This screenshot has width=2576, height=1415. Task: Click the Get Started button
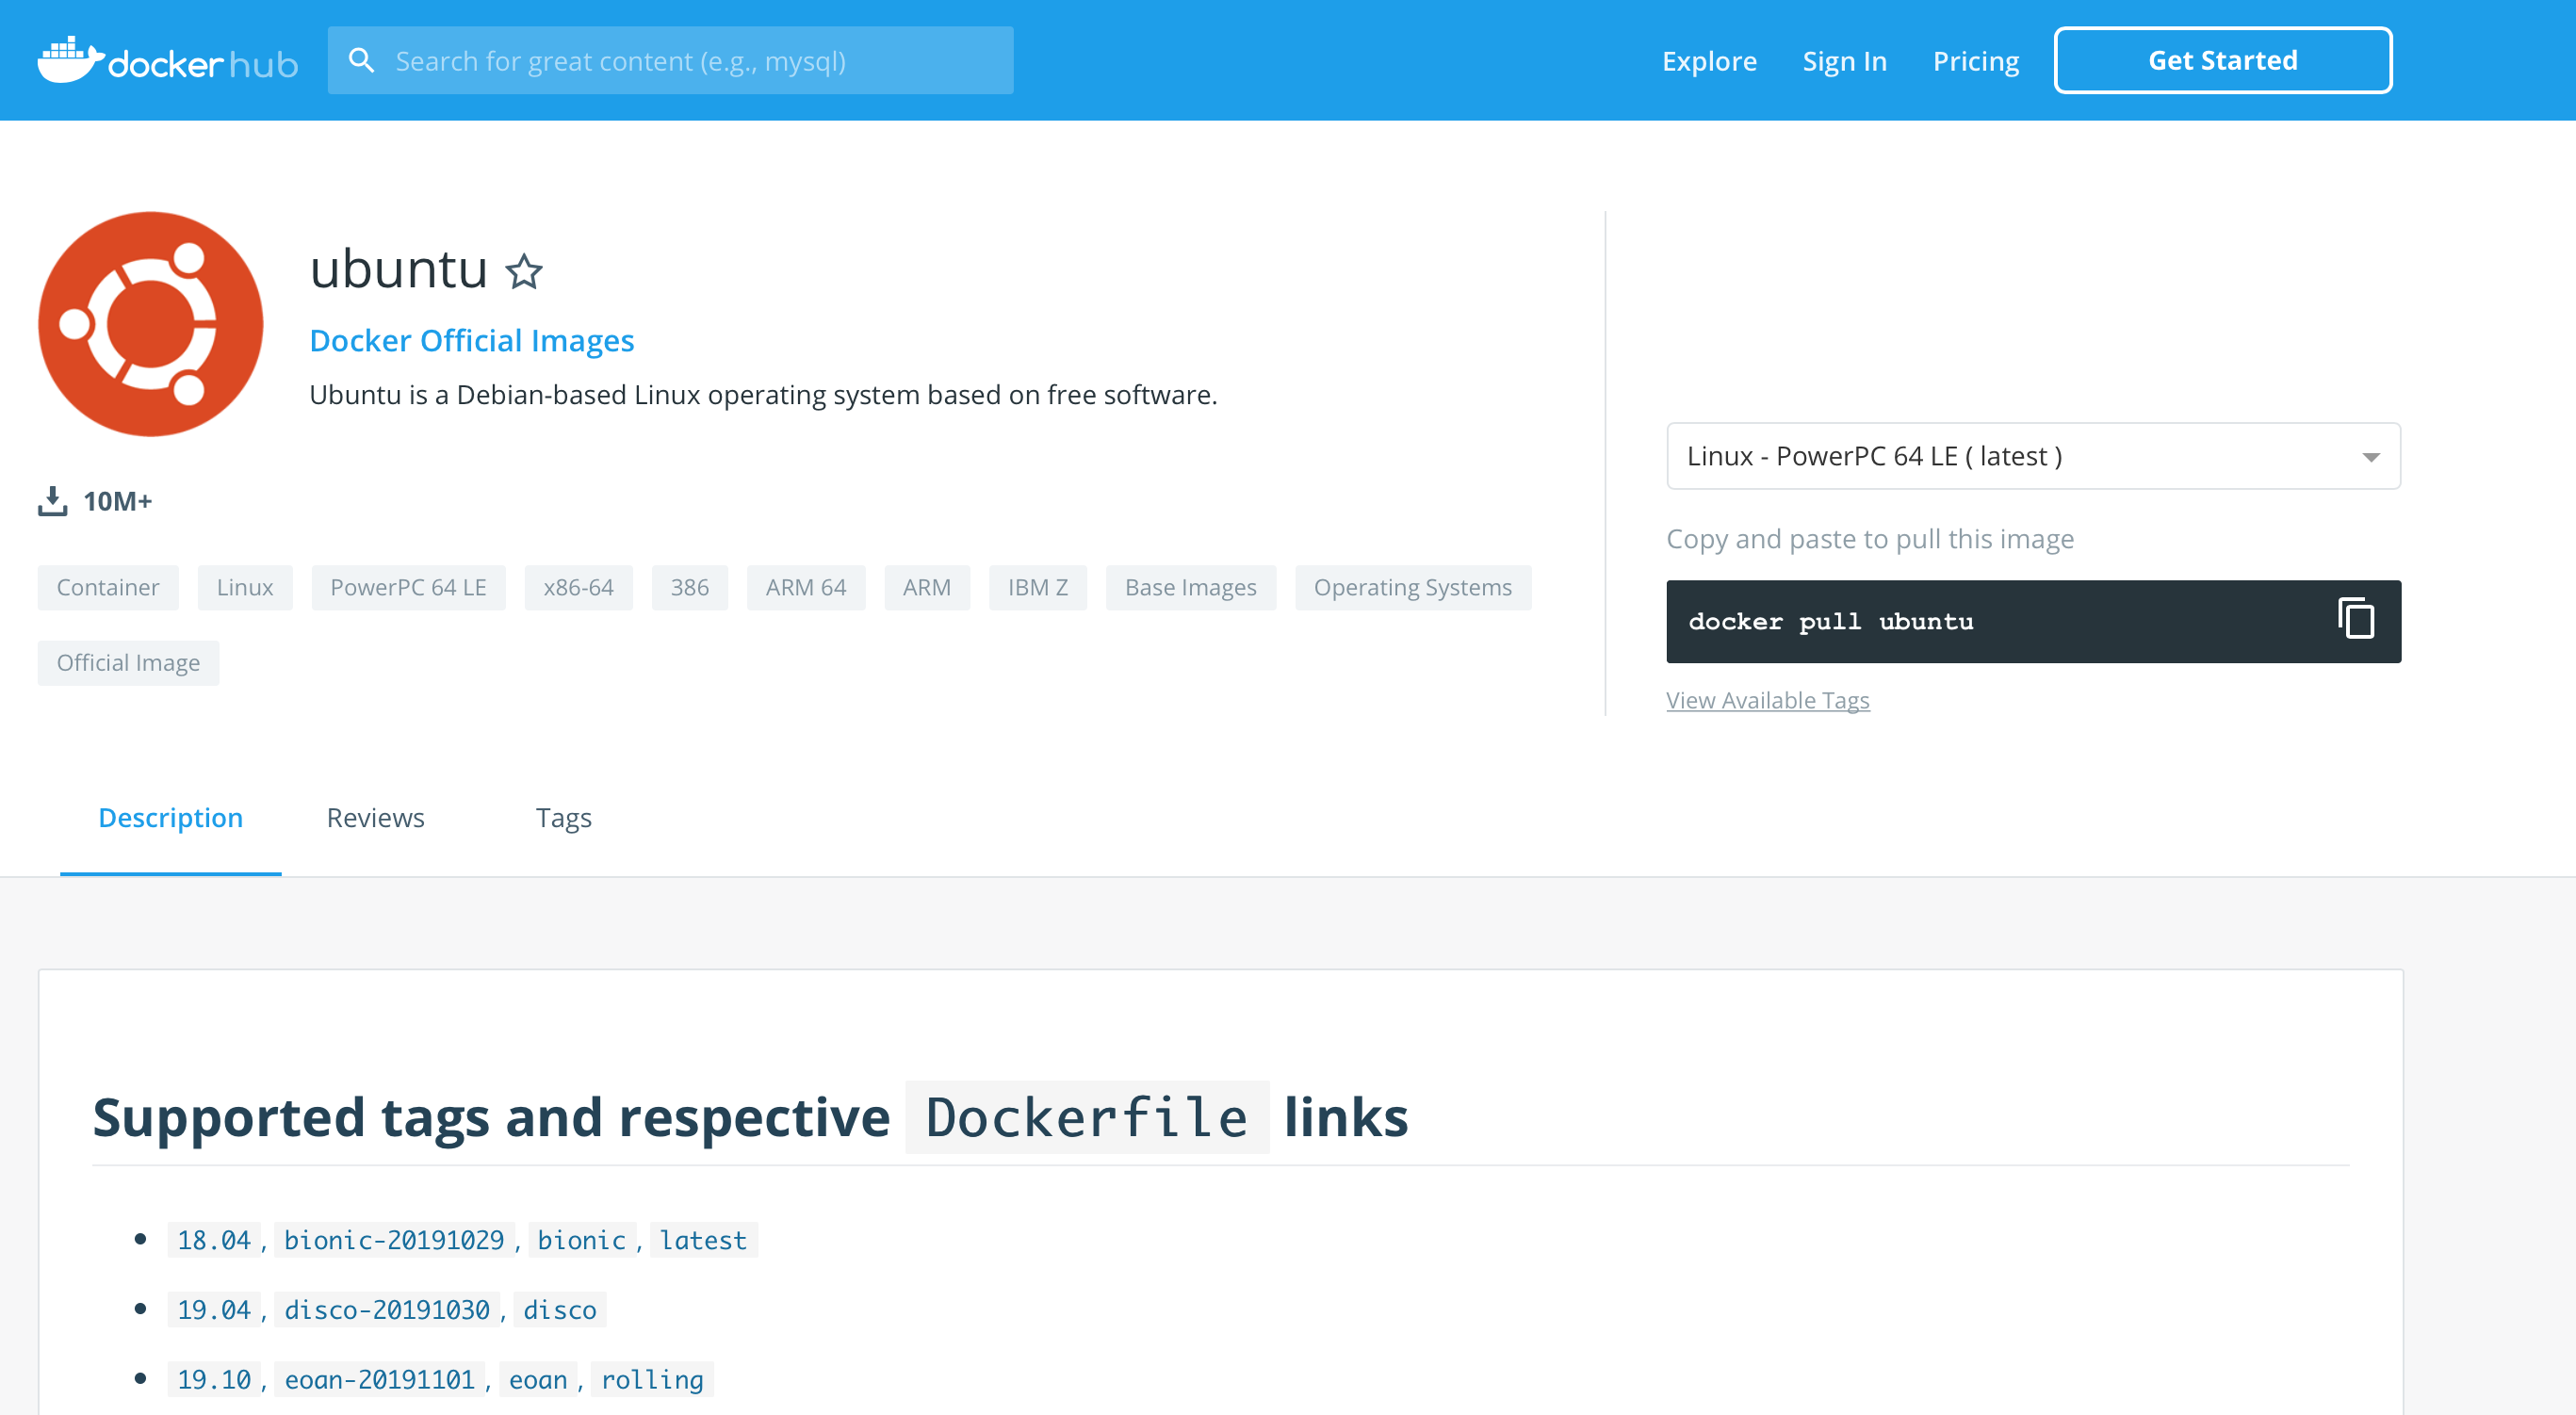pos(2222,60)
